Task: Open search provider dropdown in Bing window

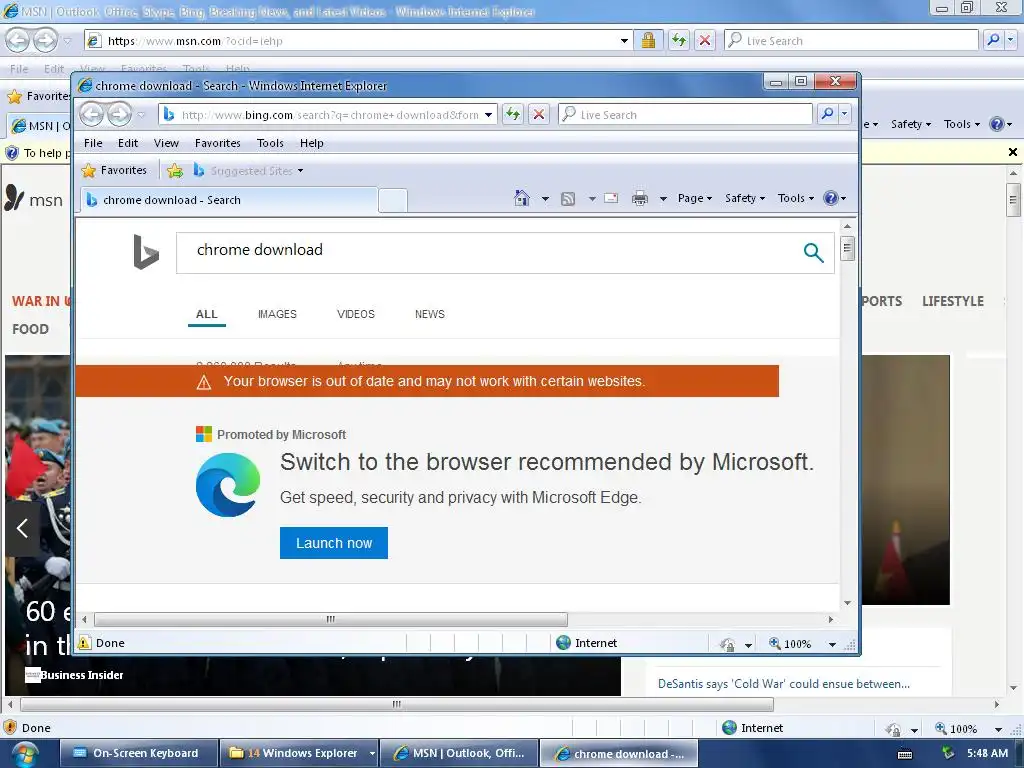Action: pyautogui.click(x=844, y=114)
